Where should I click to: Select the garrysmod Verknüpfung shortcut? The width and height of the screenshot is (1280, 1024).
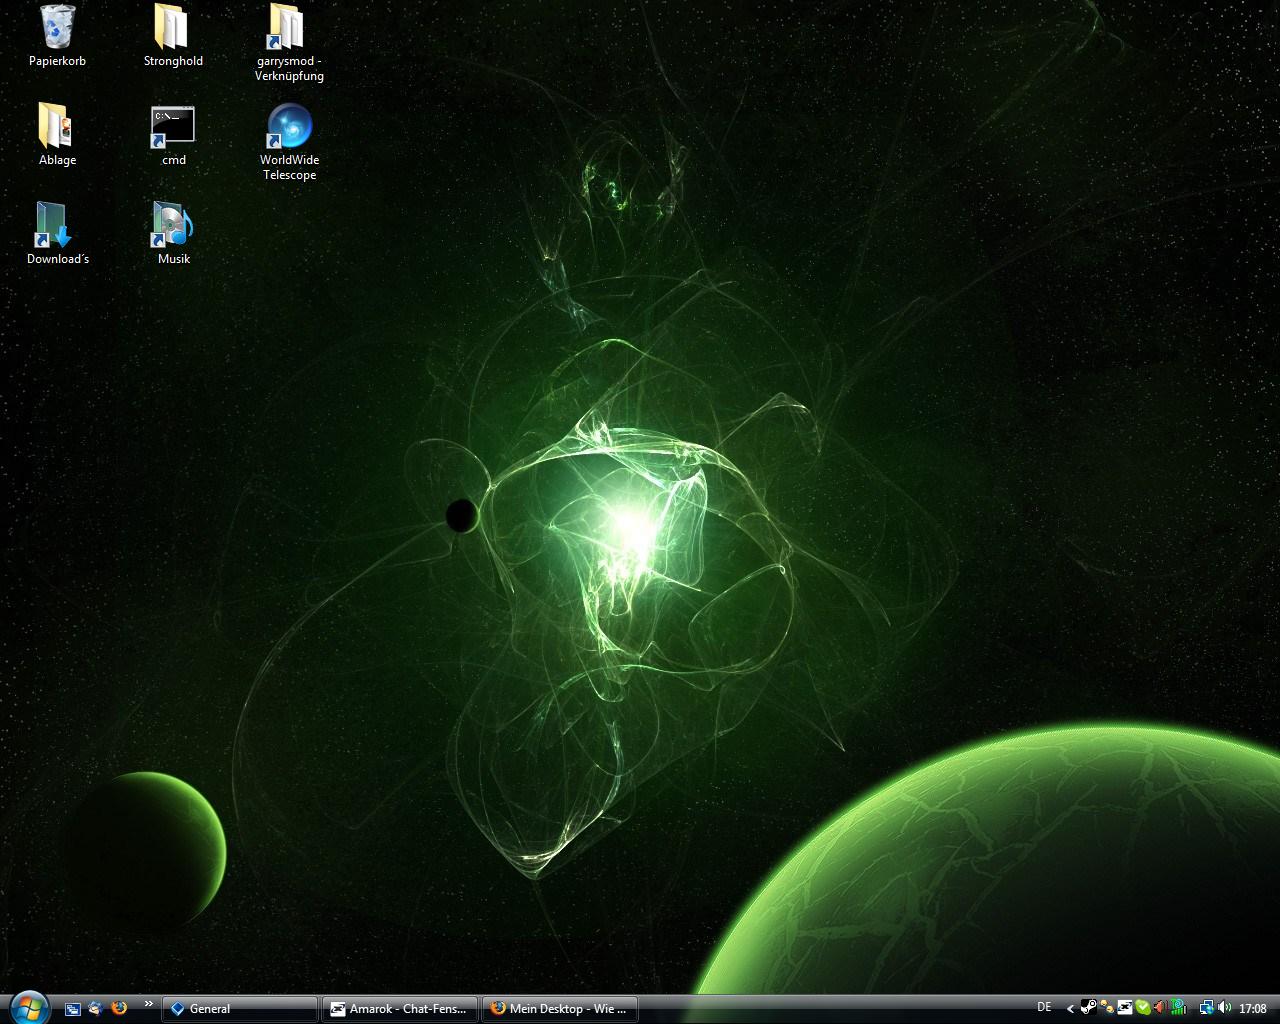pos(289,28)
